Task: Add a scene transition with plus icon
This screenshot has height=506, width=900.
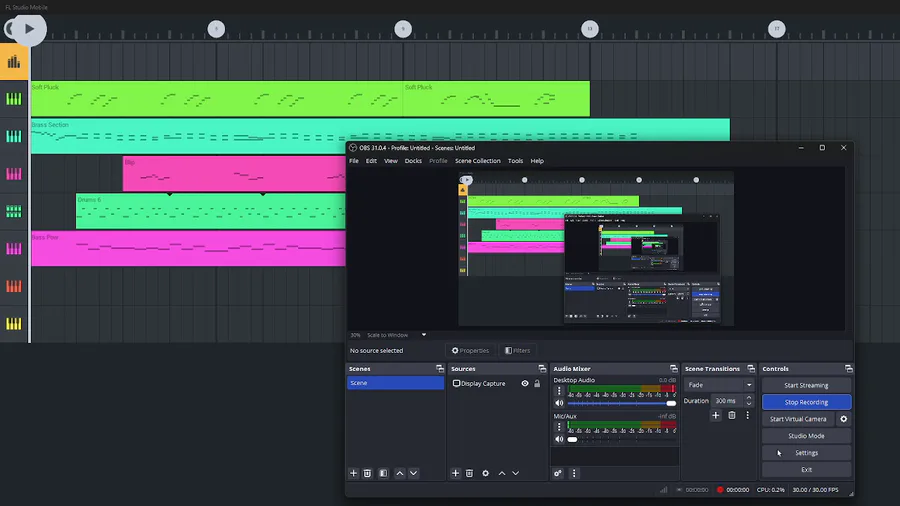Action: click(x=716, y=415)
